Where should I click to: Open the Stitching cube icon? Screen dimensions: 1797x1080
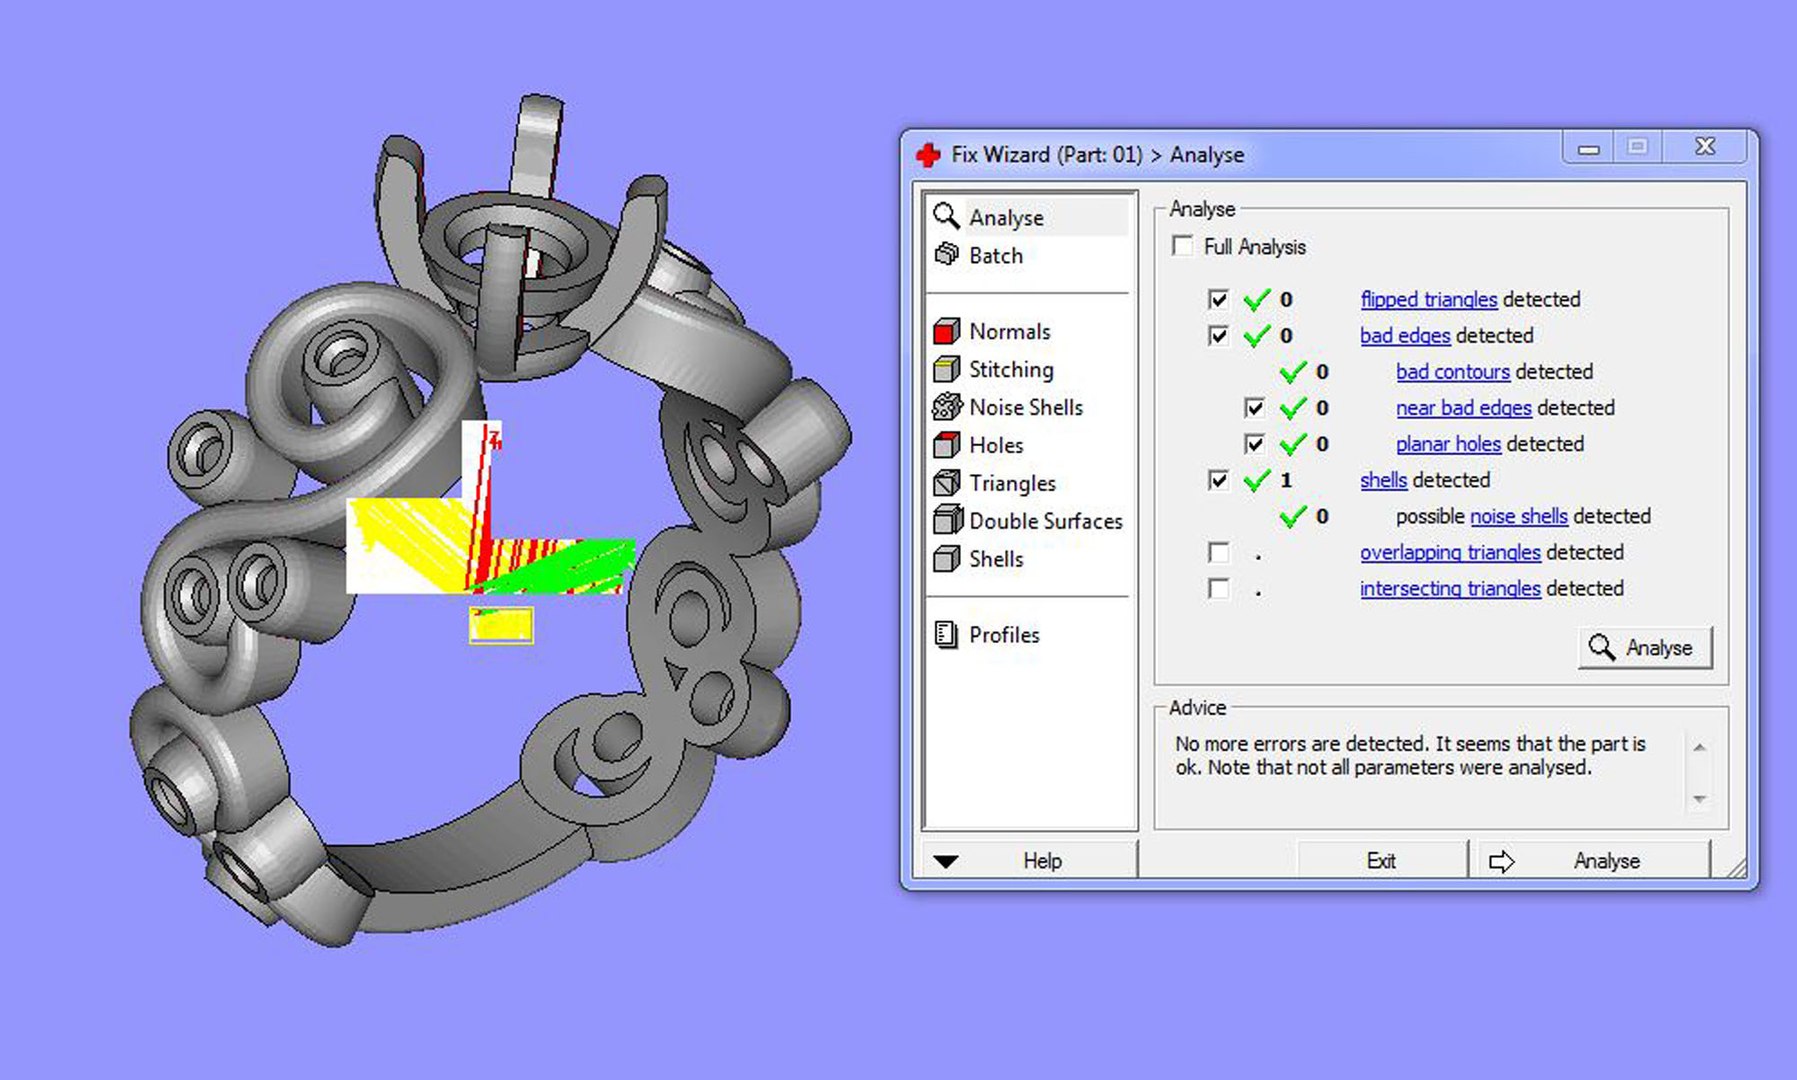[x=946, y=369]
